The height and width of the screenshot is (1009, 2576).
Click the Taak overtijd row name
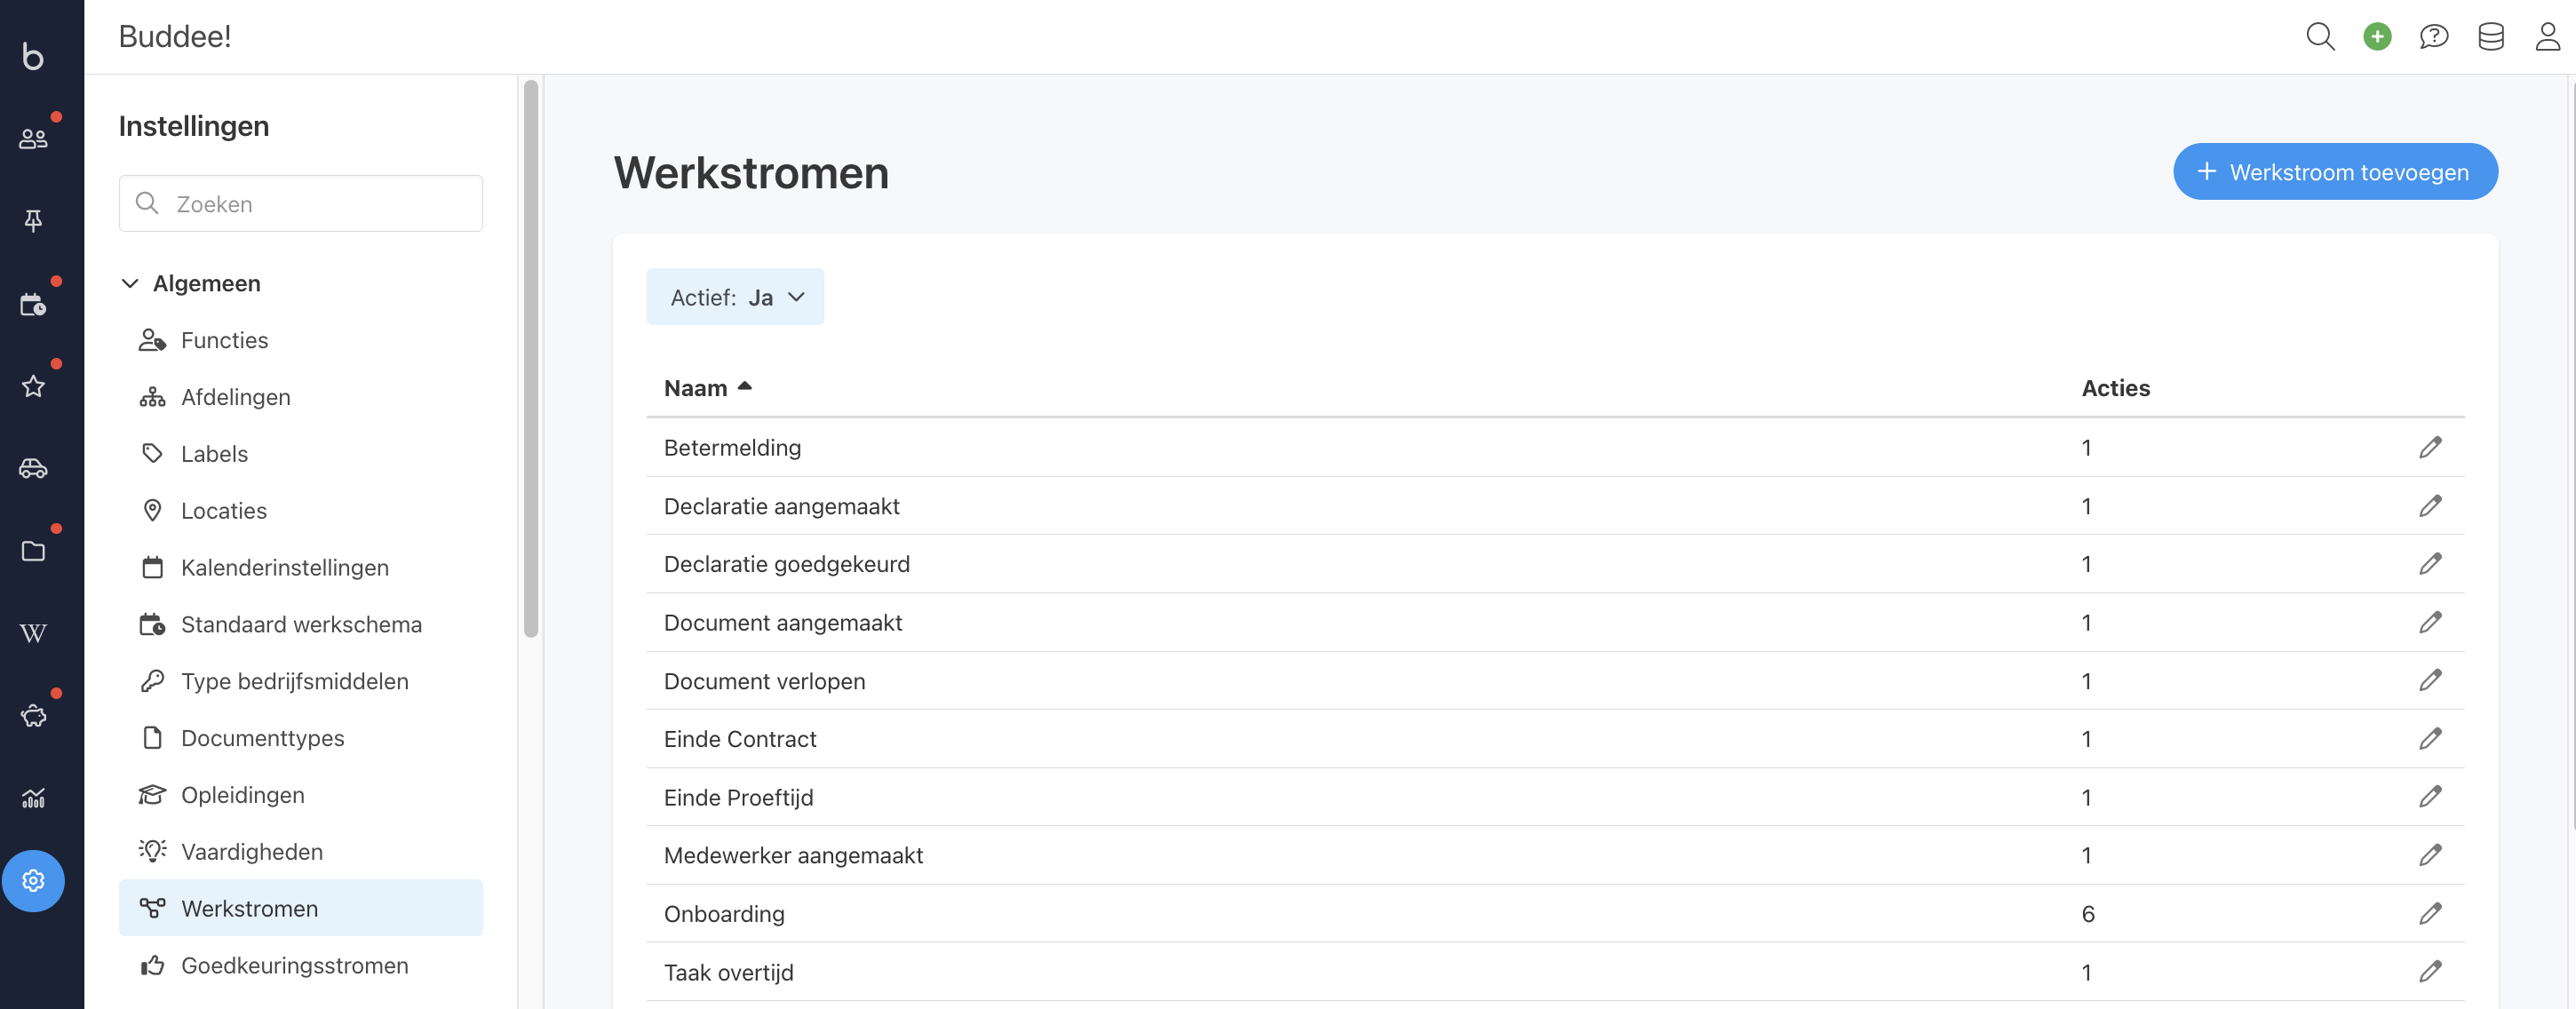point(728,972)
